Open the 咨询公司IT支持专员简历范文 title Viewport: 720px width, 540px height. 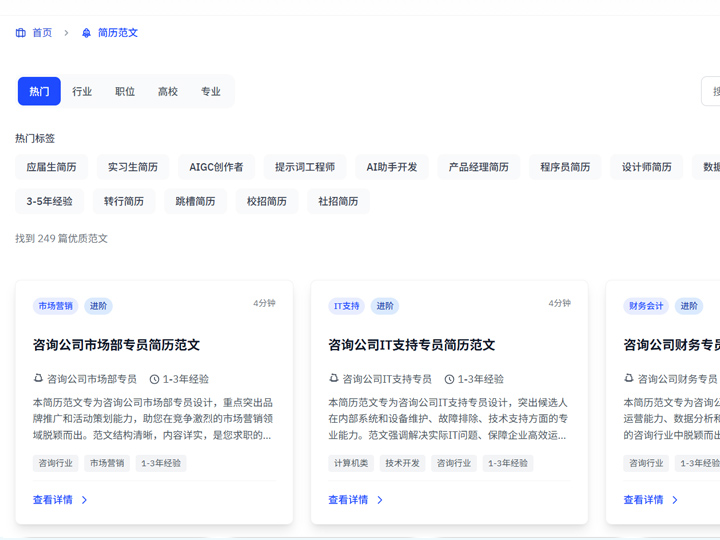[x=412, y=345]
